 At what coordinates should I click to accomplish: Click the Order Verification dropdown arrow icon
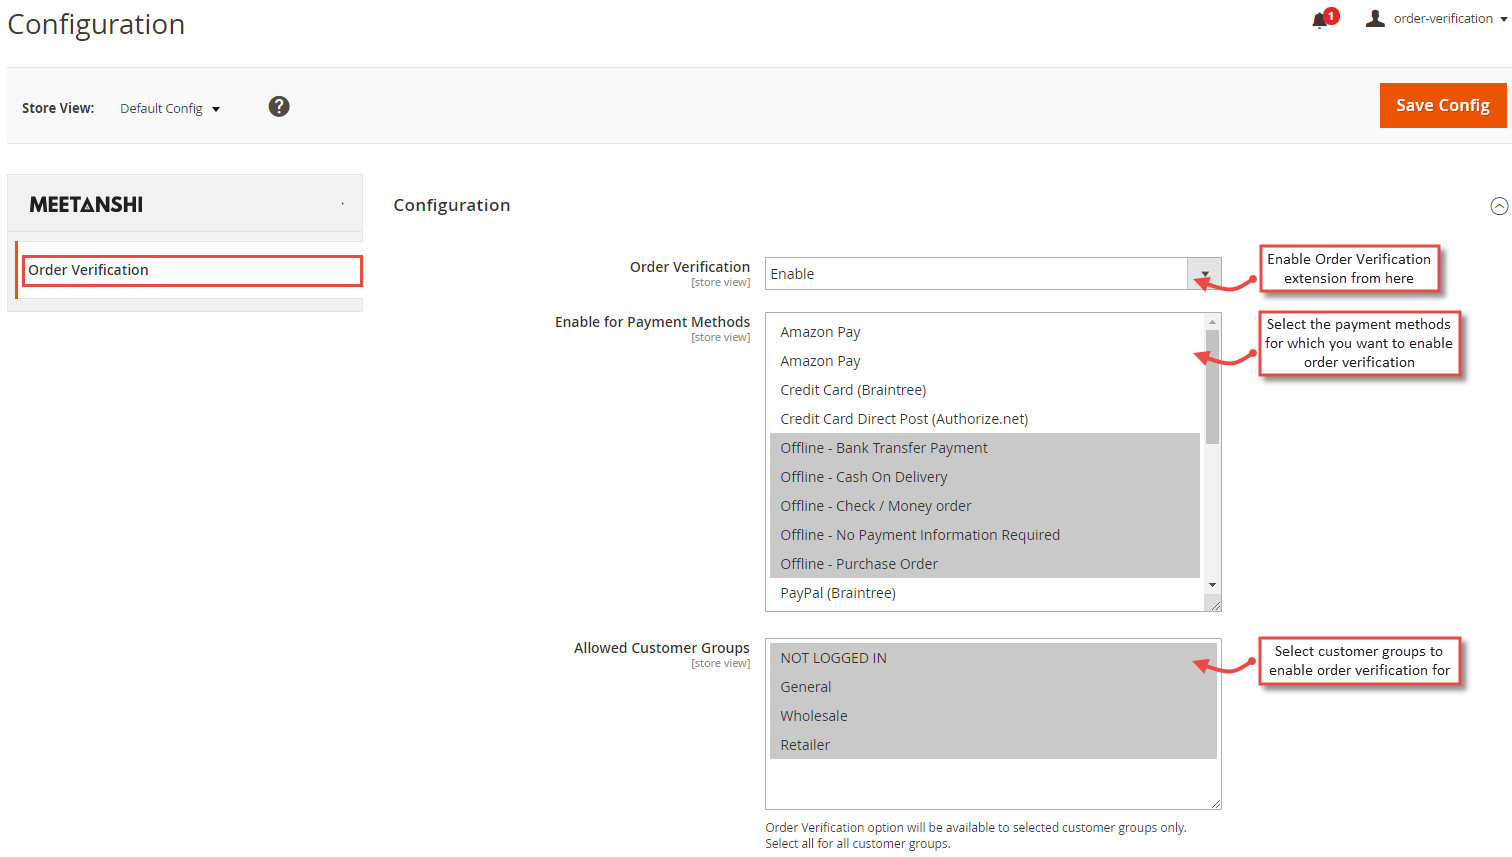(x=1204, y=274)
